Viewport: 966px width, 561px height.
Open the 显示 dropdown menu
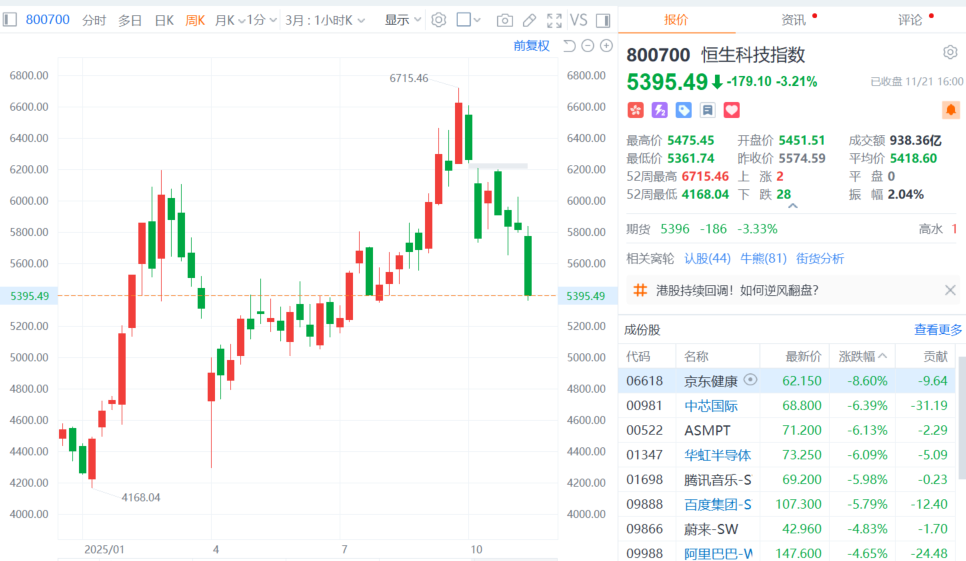(x=403, y=20)
